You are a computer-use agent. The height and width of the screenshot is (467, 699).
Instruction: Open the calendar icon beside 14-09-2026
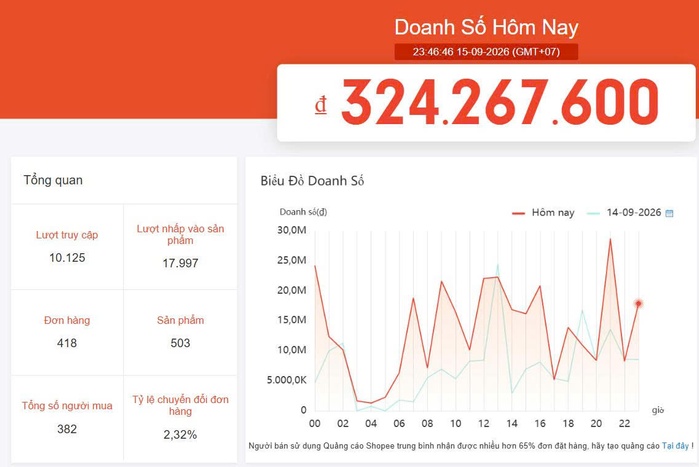[669, 213]
